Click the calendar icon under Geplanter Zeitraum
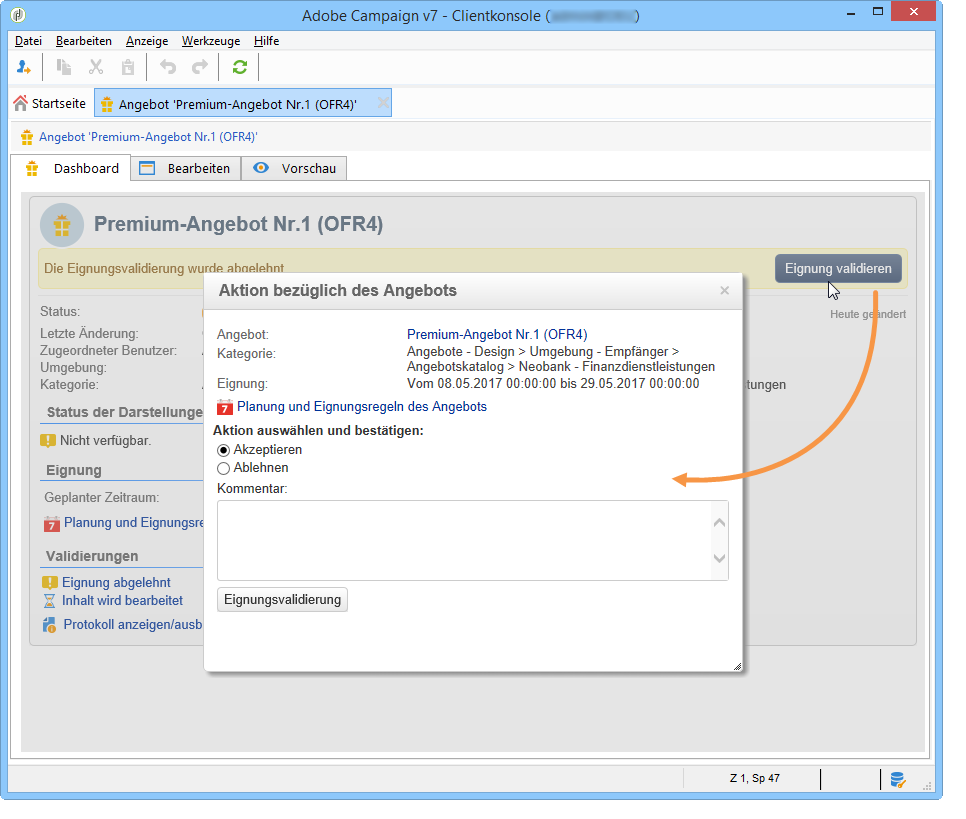This screenshot has height=819, width=966. click(52, 524)
